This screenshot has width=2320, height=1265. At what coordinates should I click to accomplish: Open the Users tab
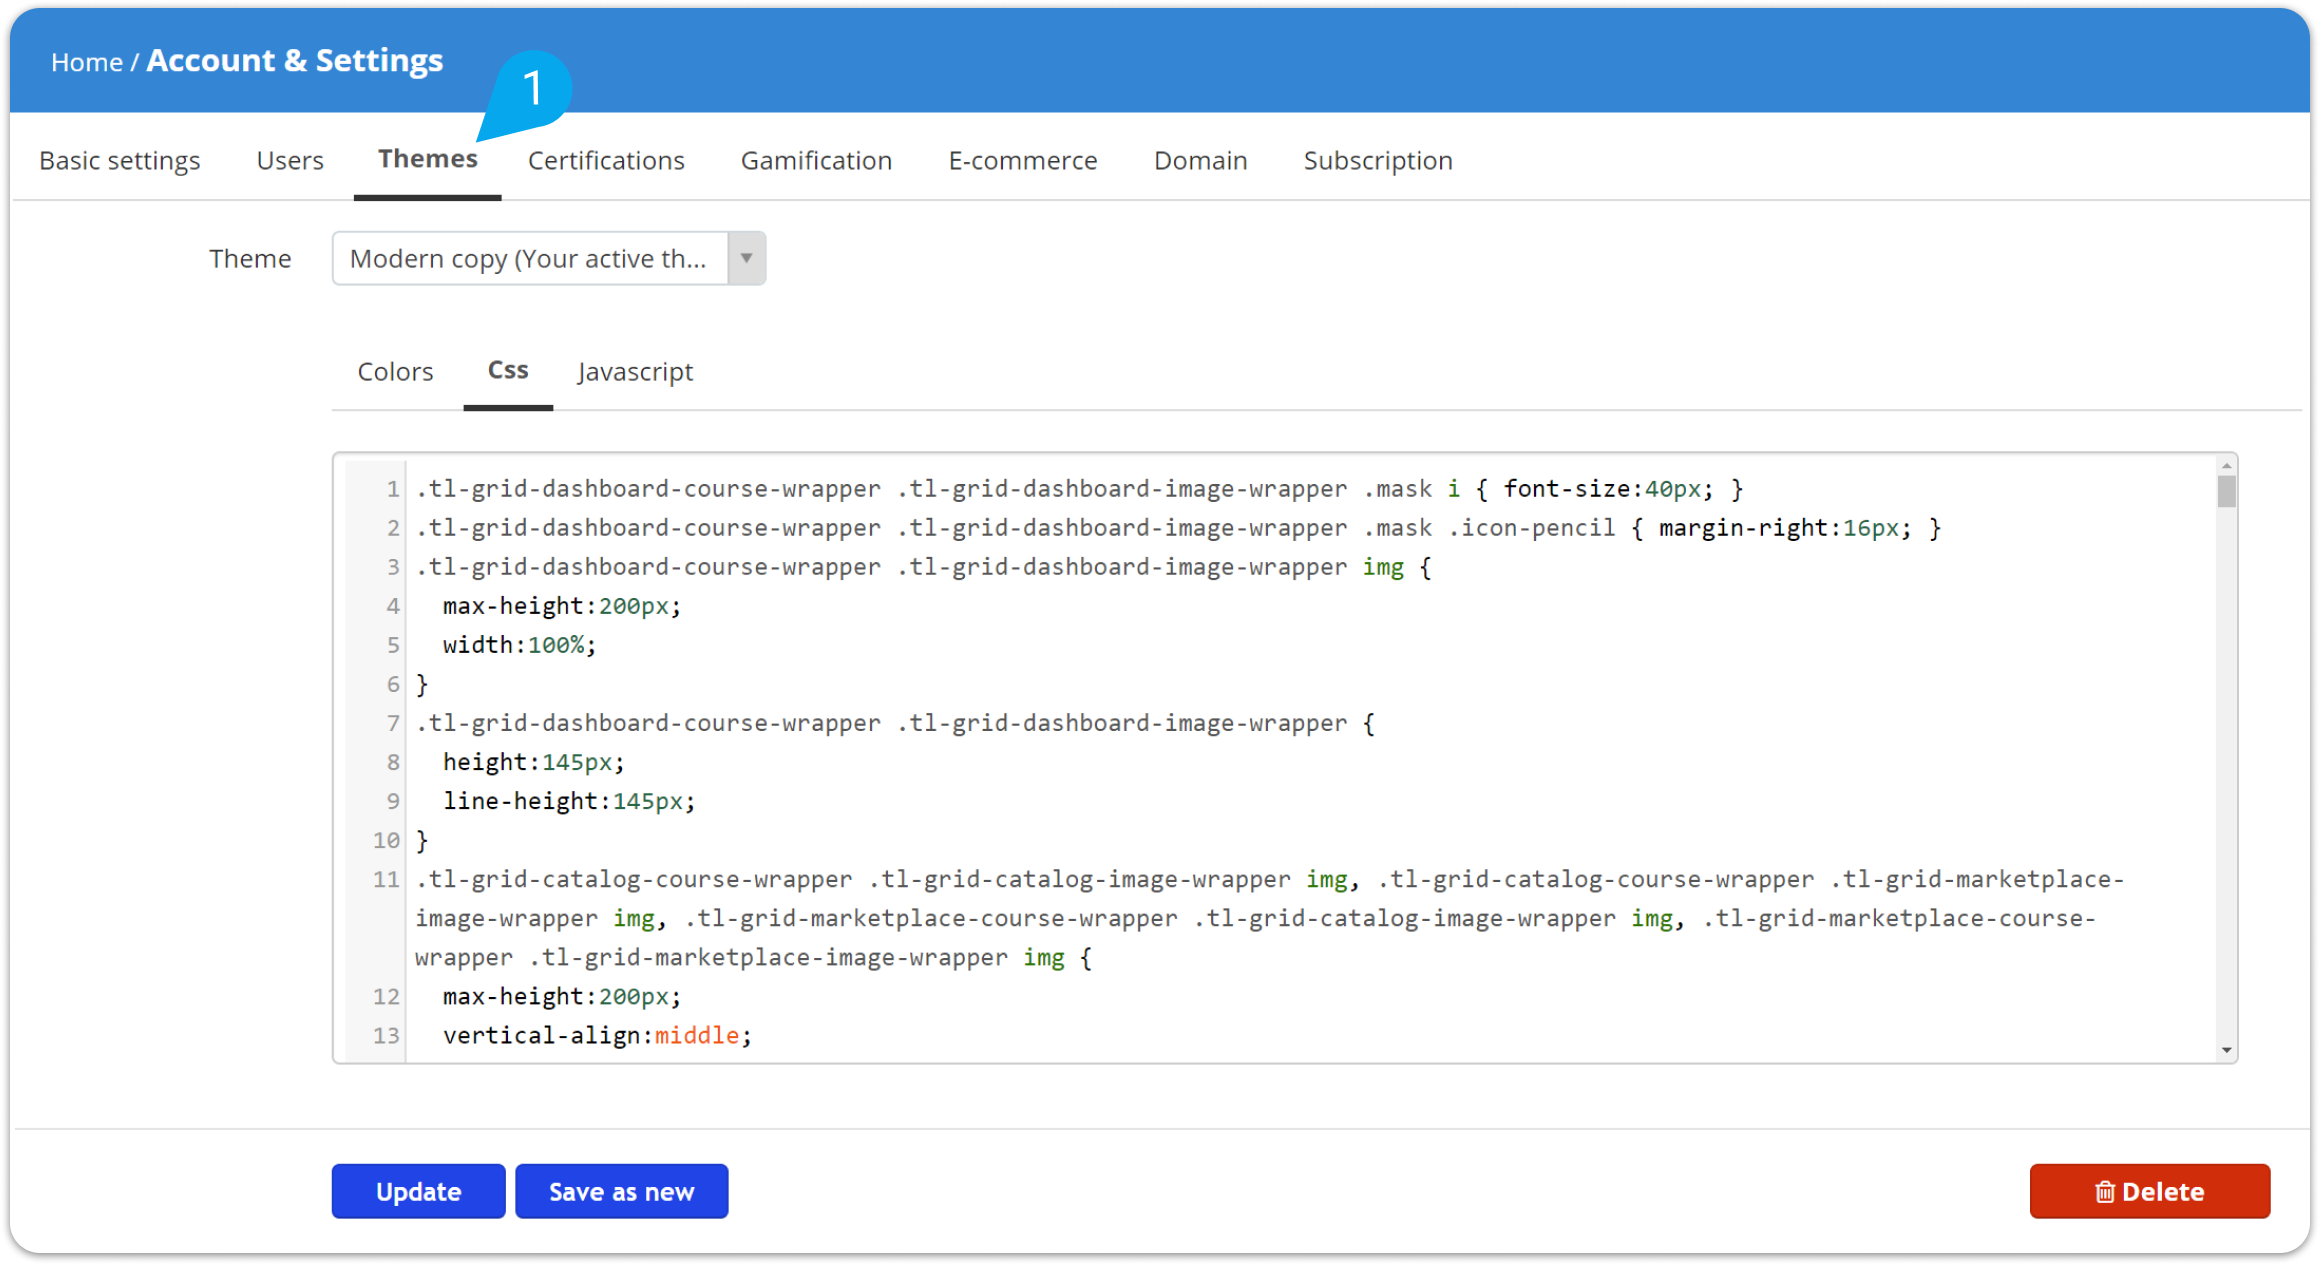point(290,160)
